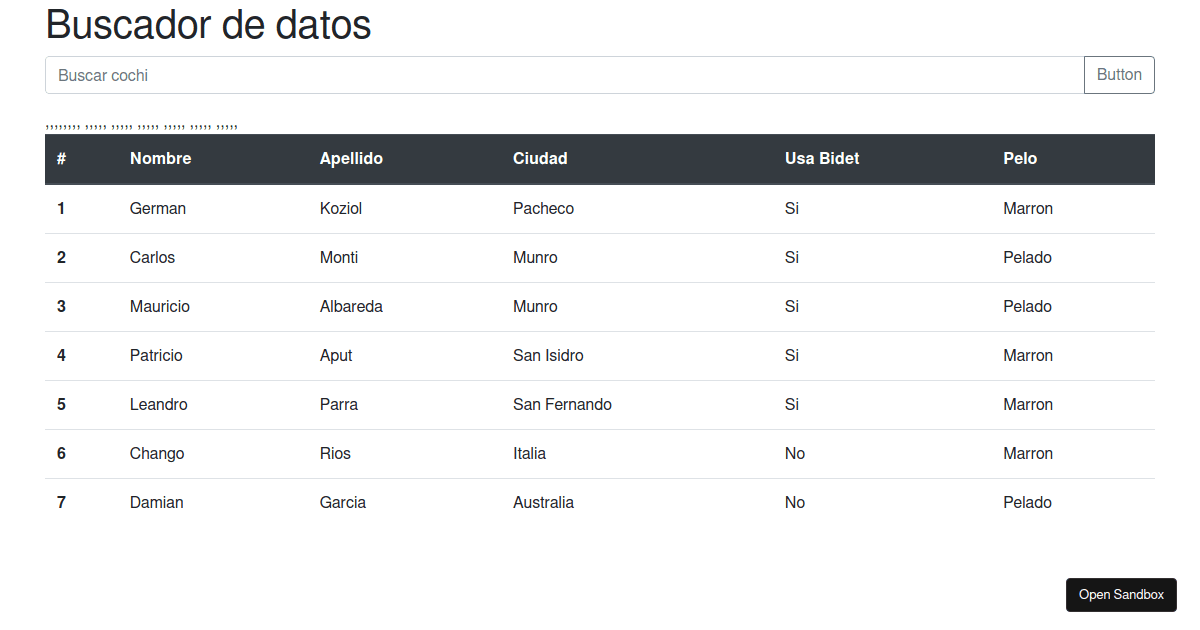Select the Albareda surname cell
The width and height of the screenshot is (1200, 630).
(351, 306)
